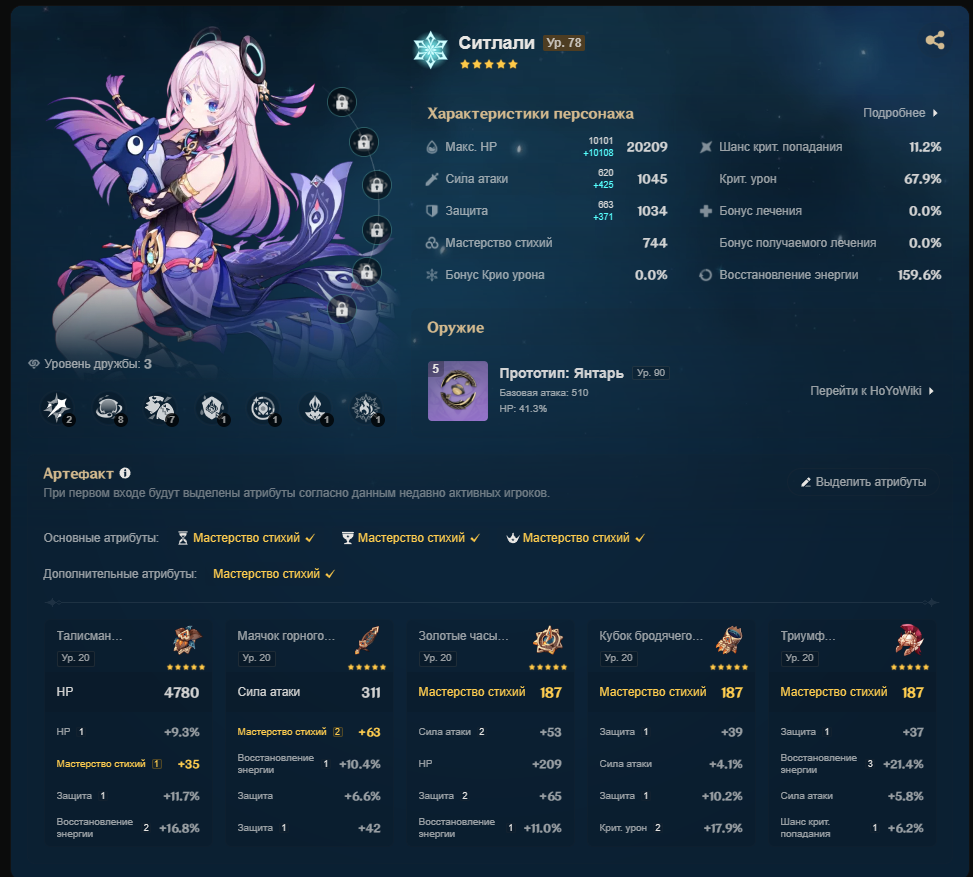Open the Прототип: Янтарь weapon thumbnail
The image size is (973, 877).
(458, 391)
